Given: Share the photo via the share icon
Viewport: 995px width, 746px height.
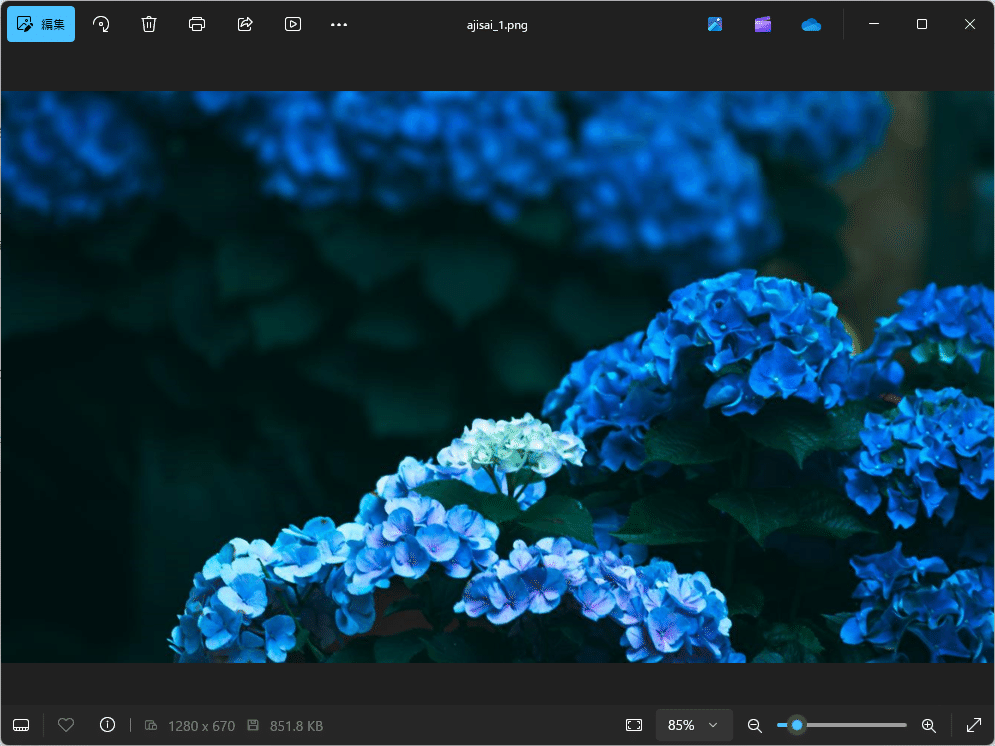Looking at the screenshot, I should click(245, 24).
